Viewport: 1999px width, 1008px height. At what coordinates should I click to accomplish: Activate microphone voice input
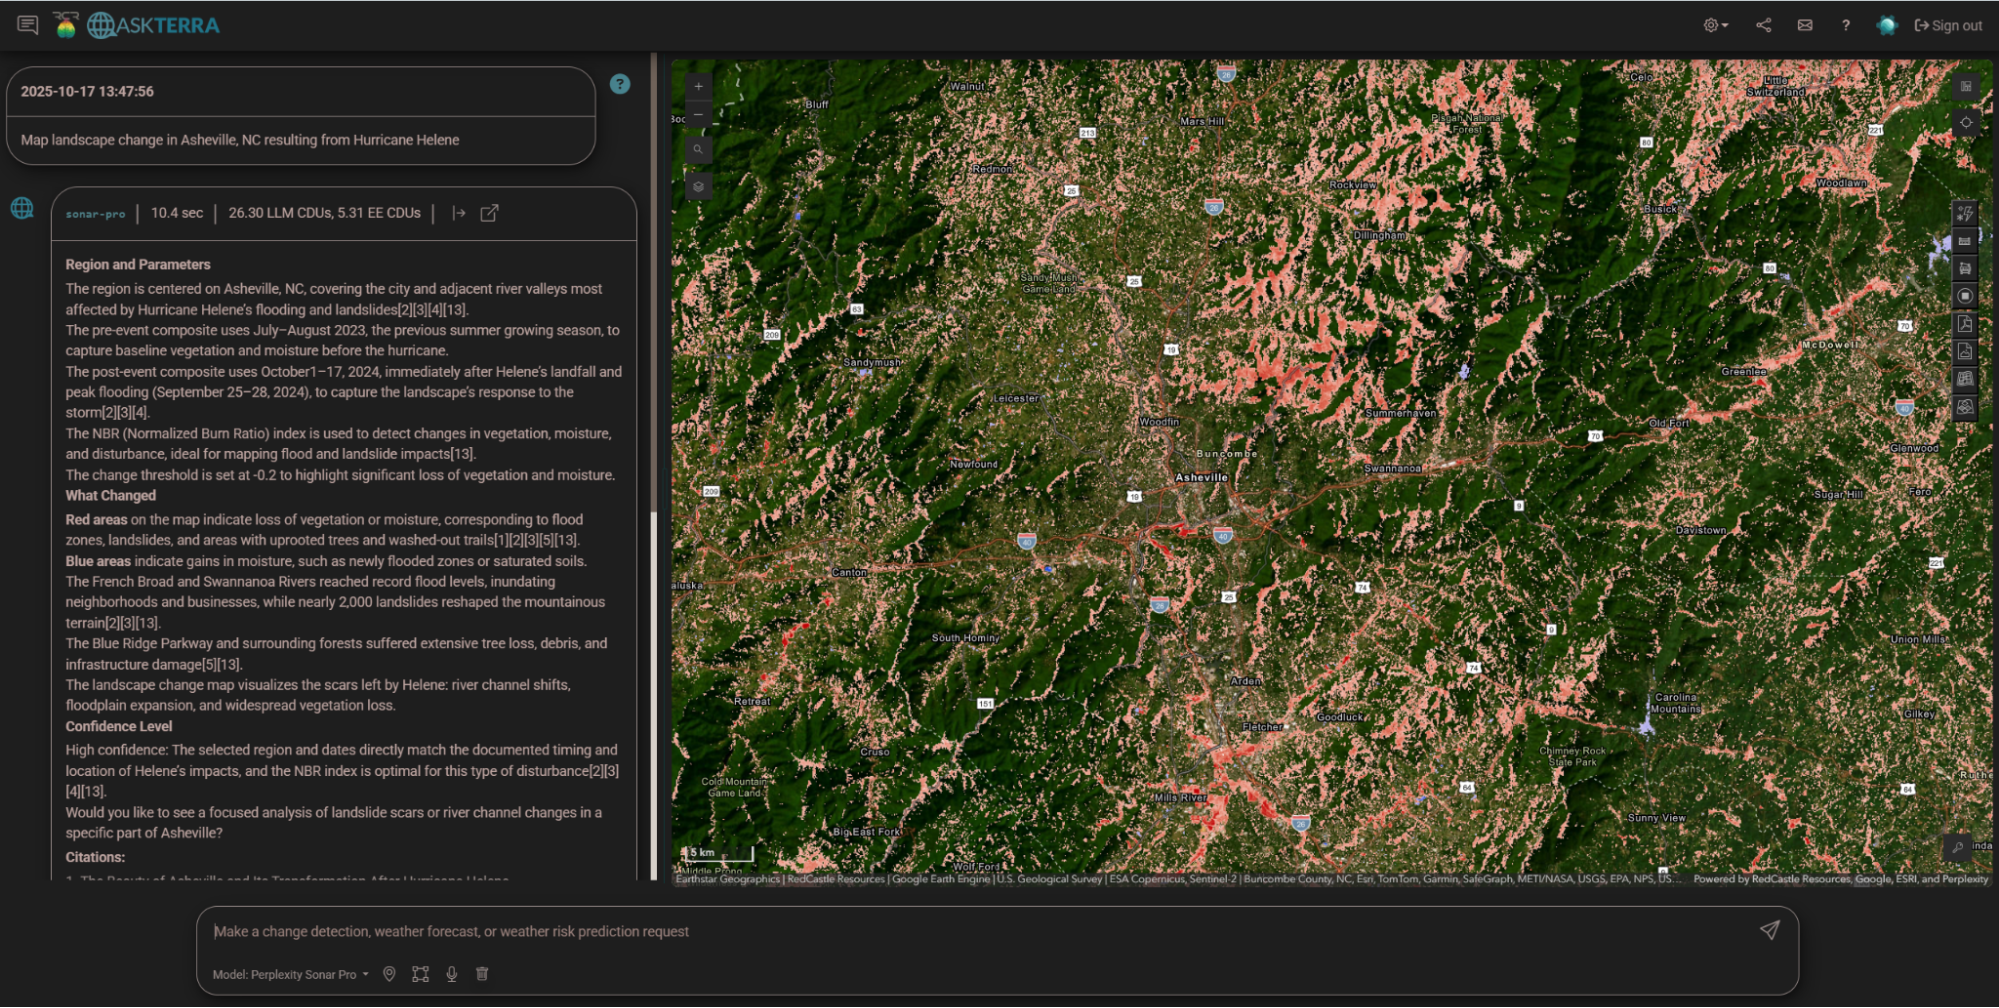451,974
